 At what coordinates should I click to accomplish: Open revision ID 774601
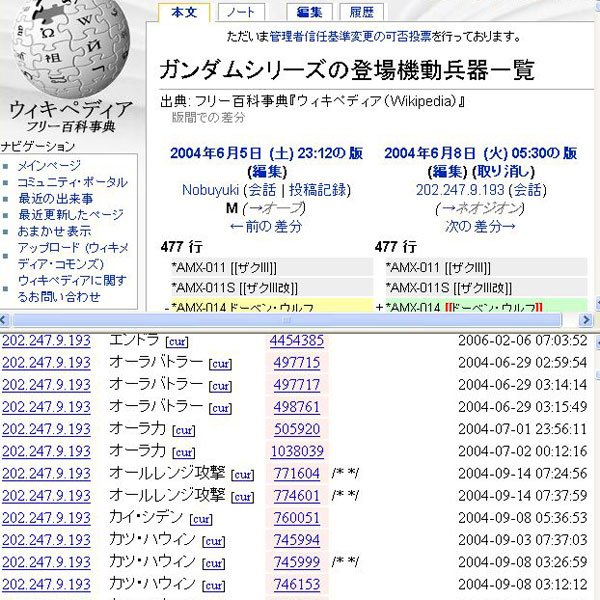click(x=297, y=496)
